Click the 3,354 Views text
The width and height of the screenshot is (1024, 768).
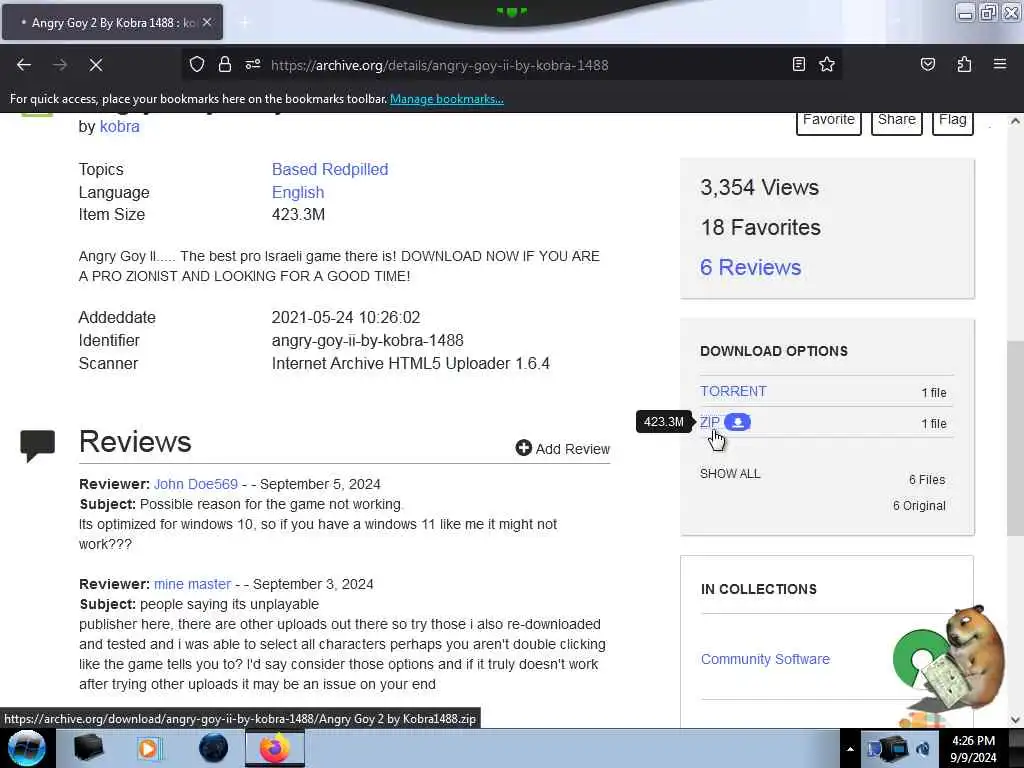click(x=759, y=187)
